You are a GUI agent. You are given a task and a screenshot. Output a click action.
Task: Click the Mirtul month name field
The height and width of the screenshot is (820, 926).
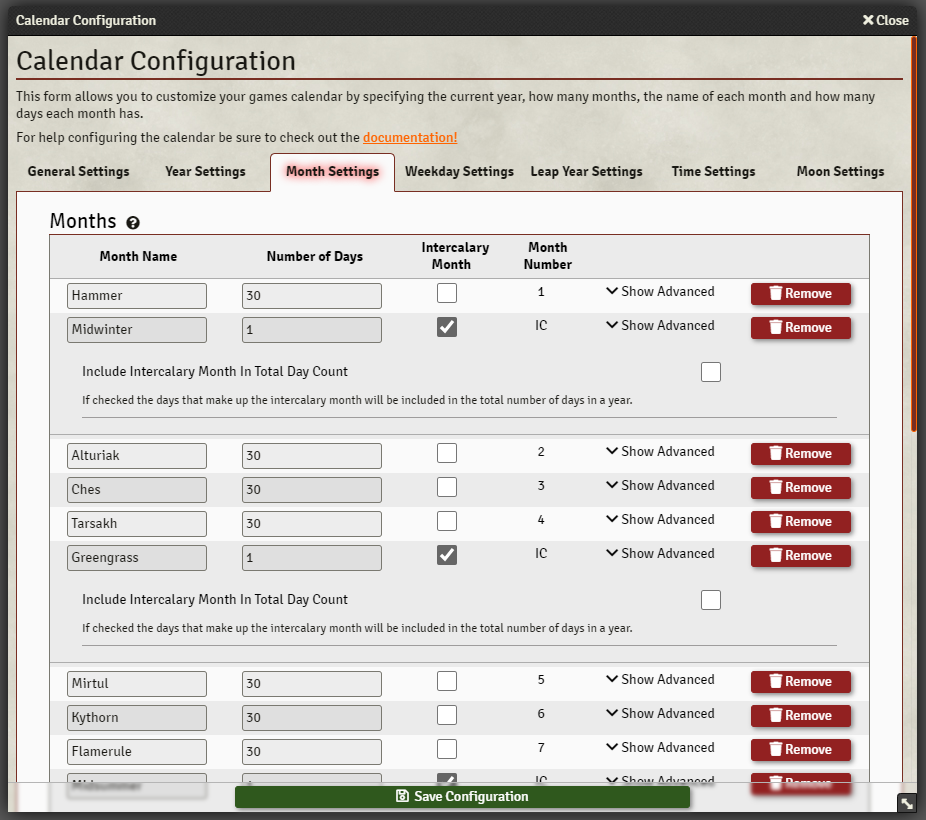[137, 684]
